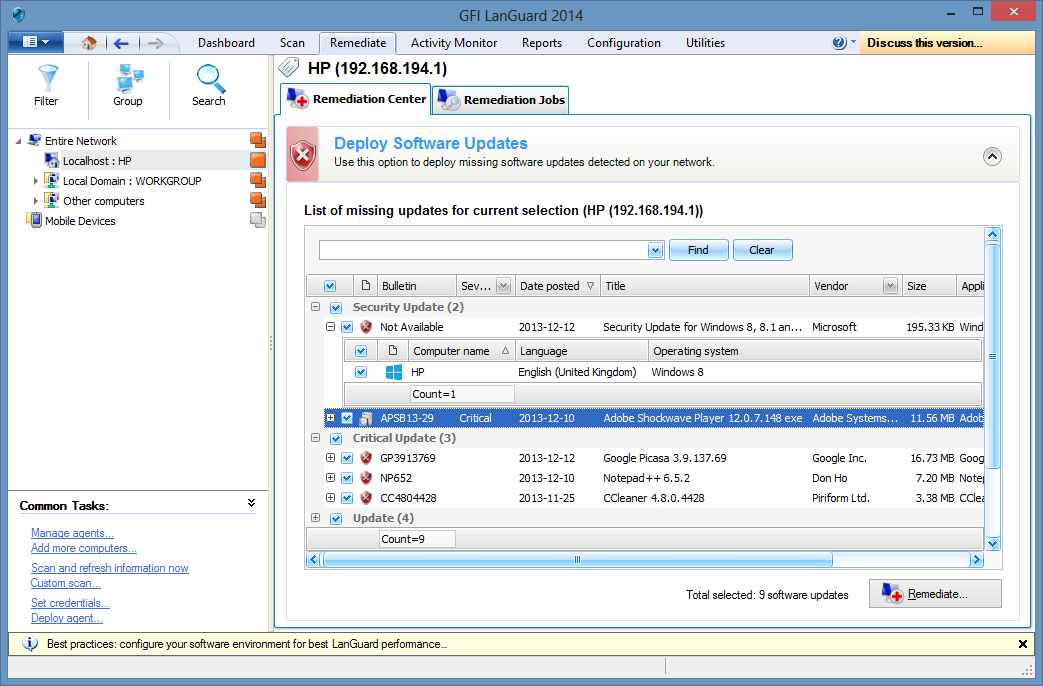The width and height of the screenshot is (1043, 686).
Task: Open the search box dropdown arrow
Action: [x=656, y=250]
